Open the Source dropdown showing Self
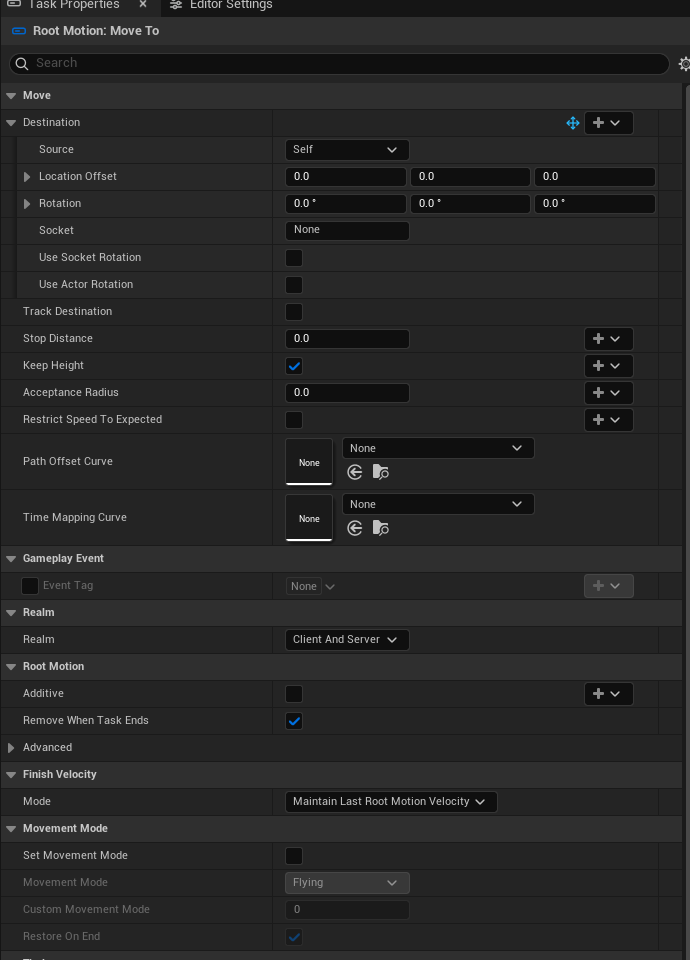Viewport: 690px width, 960px height. 347,149
